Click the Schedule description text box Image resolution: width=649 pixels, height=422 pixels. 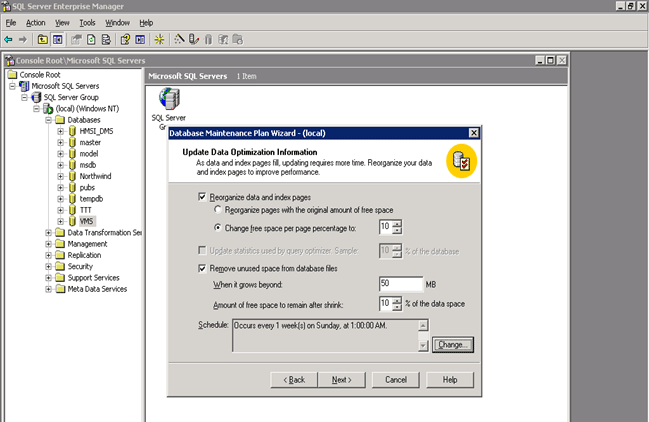pyautogui.click(x=326, y=335)
